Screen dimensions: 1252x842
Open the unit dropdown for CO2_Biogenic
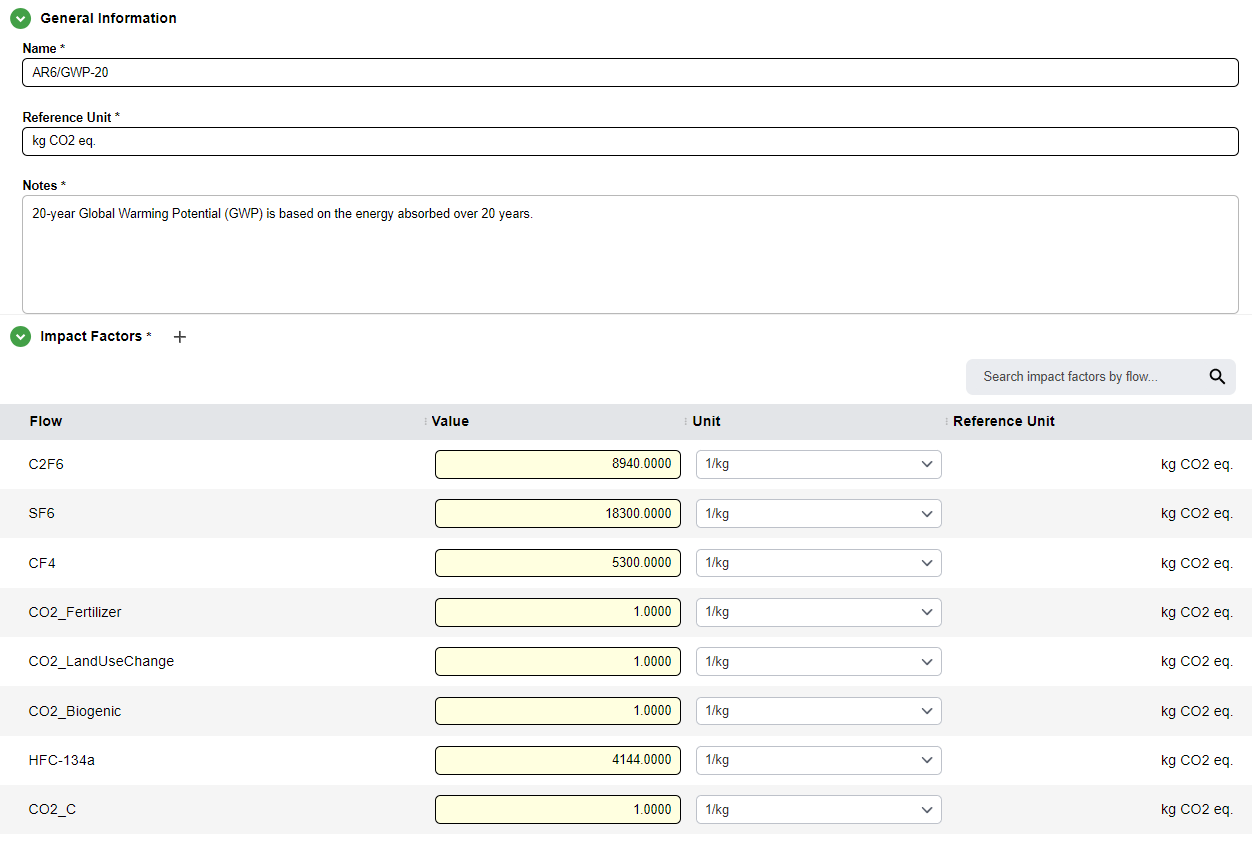(819, 711)
